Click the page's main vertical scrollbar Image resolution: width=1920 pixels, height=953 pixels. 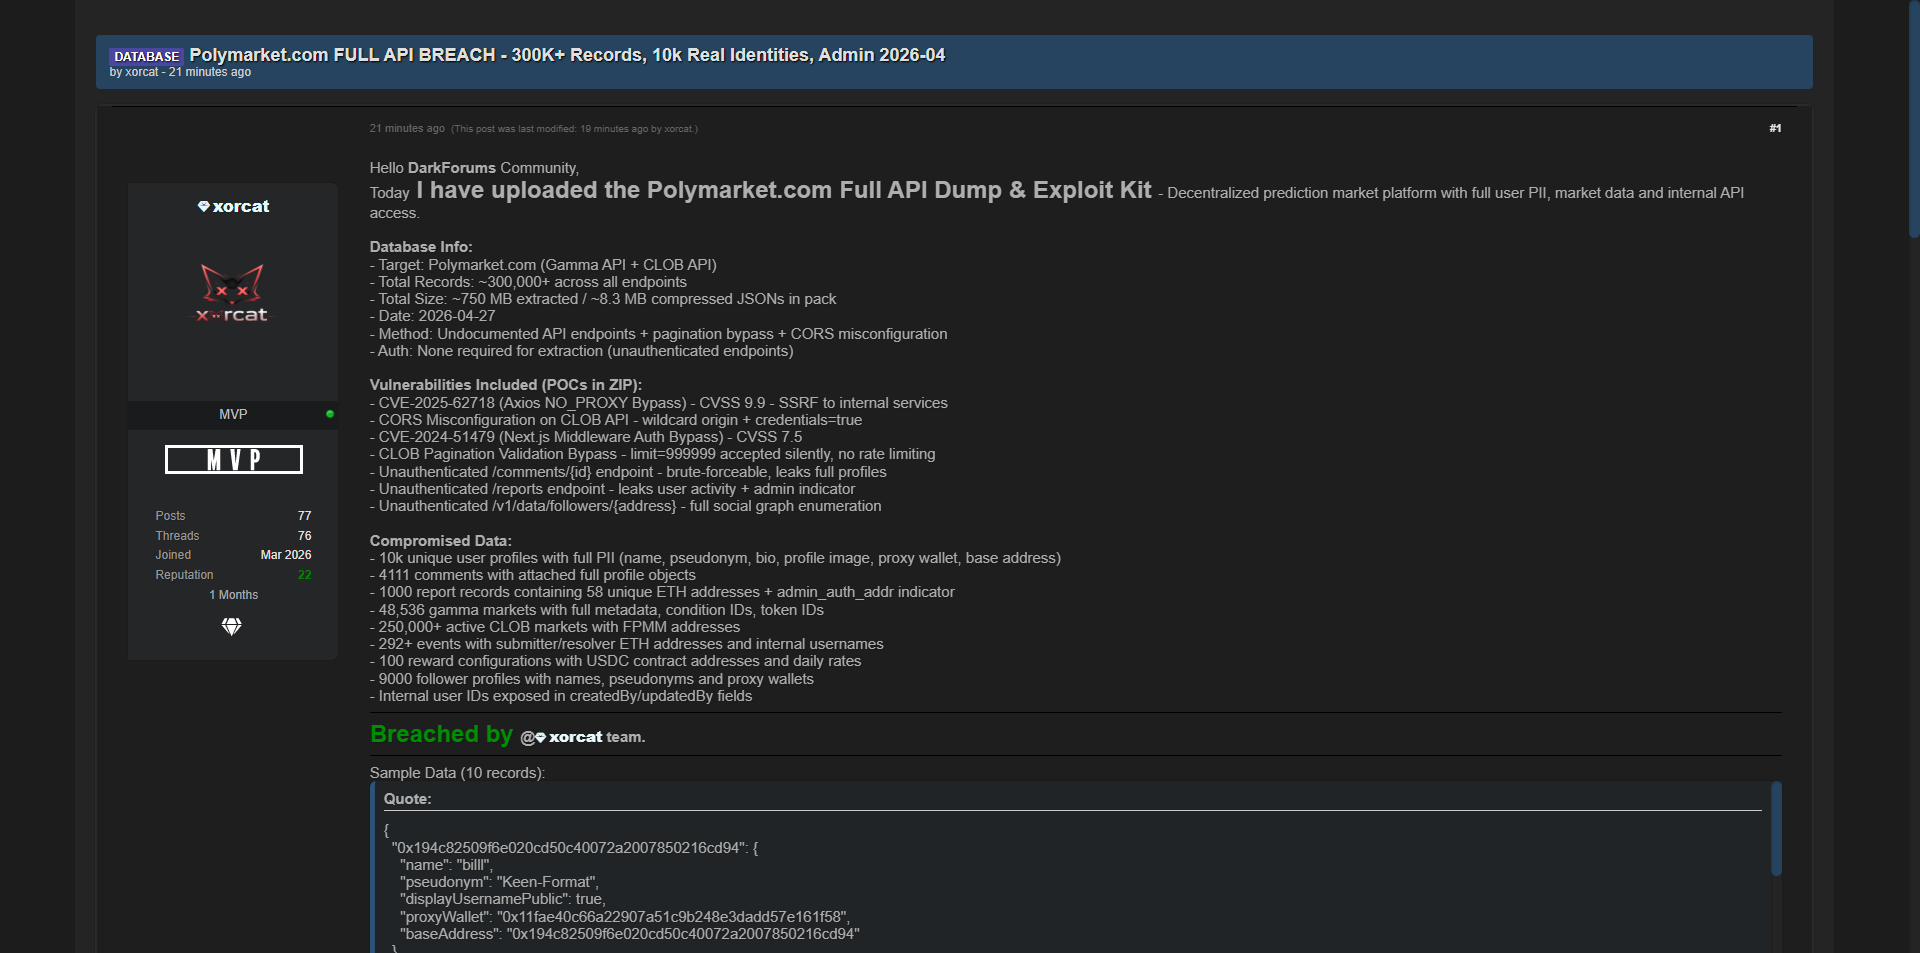click(x=1913, y=120)
